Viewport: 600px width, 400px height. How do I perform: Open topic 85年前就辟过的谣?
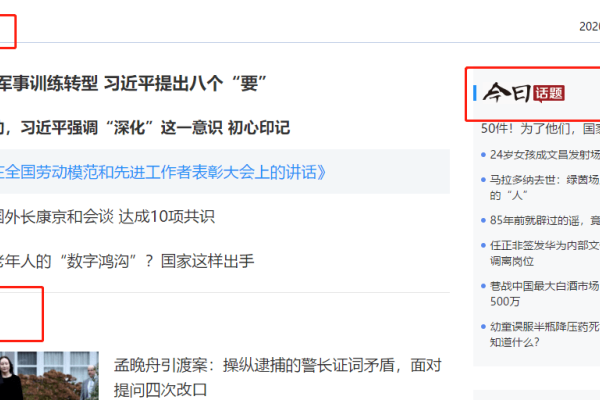[x=545, y=220]
